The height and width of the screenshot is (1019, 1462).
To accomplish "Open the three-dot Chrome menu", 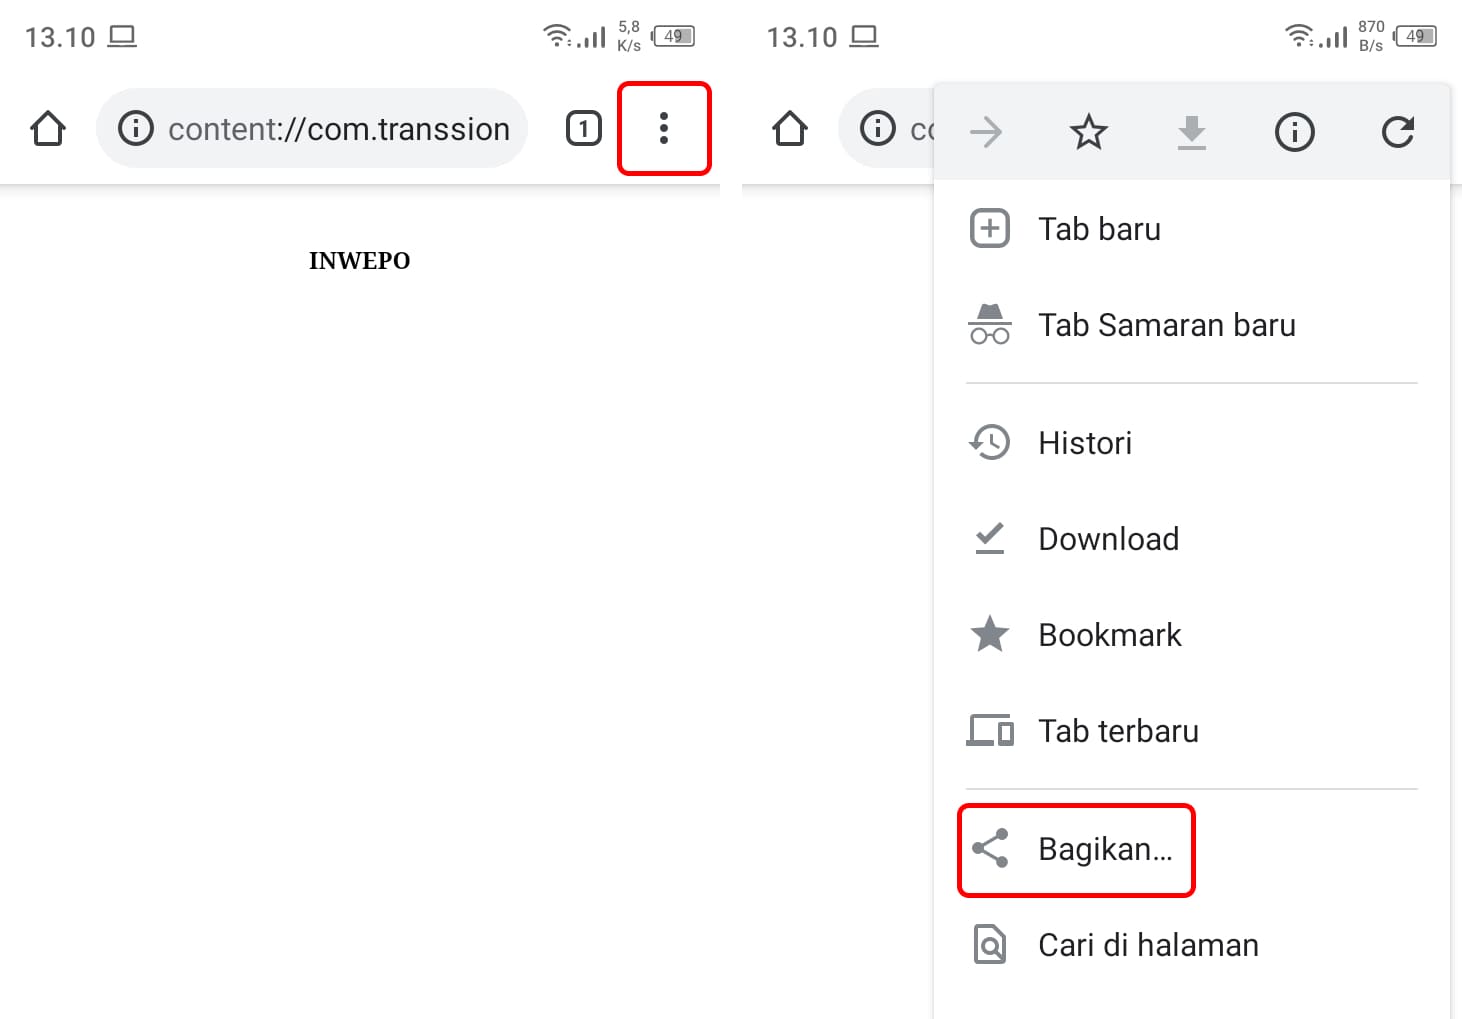I will click(664, 128).
